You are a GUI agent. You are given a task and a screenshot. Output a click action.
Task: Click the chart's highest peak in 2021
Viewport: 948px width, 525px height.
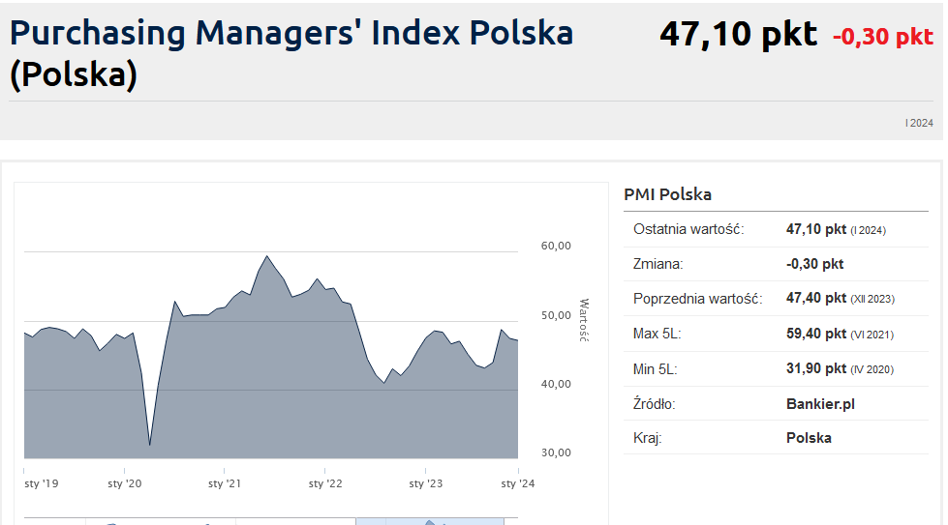pyautogui.click(x=267, y=257)
